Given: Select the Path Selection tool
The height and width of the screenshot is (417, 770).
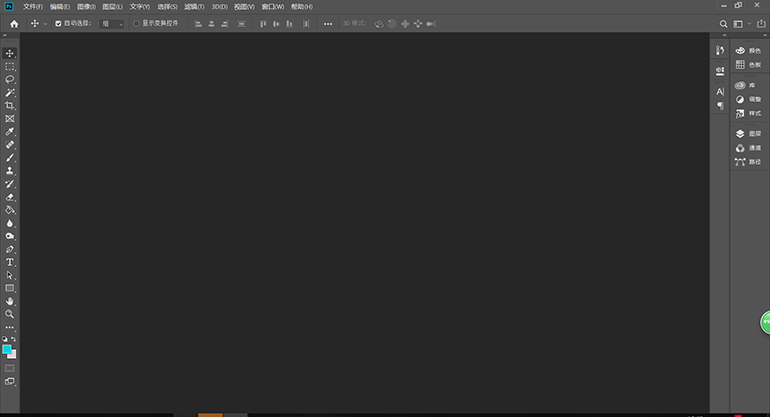Looking at the screenshot, I should pos(10,275).
